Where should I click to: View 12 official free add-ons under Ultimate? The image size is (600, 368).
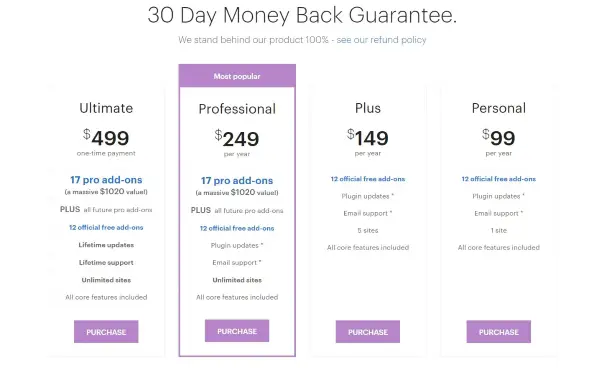point(106,227)
